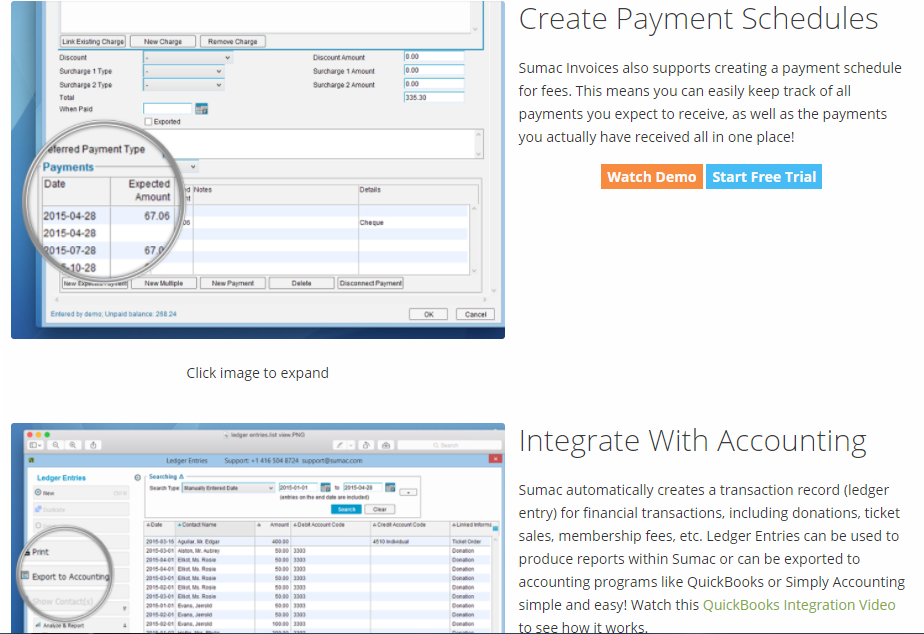Click the When Paid date field
924x634 pixels.
[168, 109]
